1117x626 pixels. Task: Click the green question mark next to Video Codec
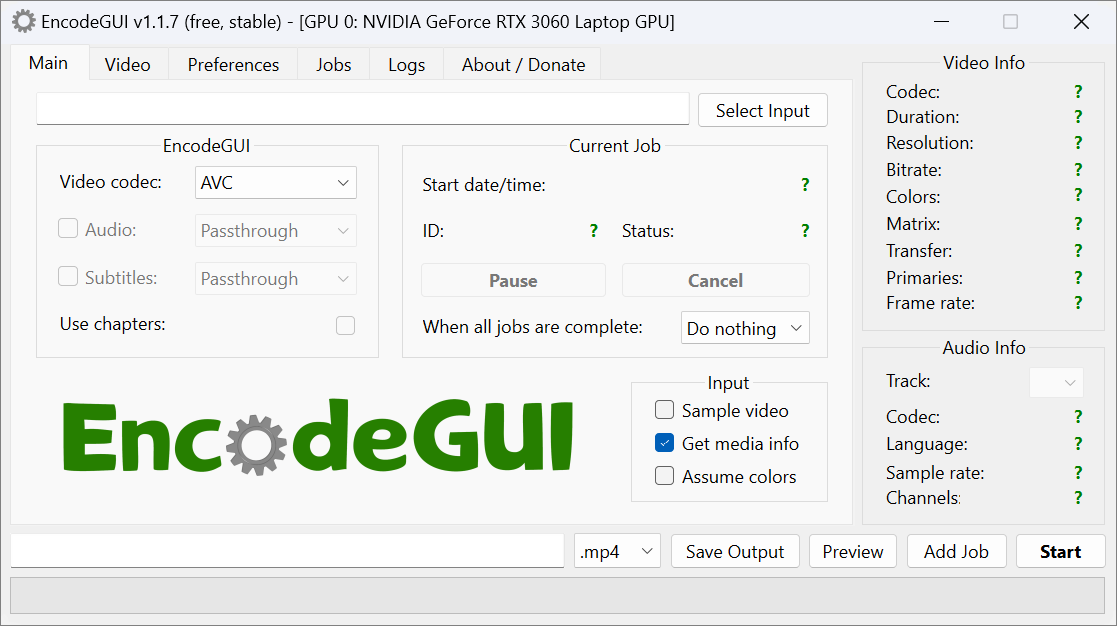[x=1078, y=92]
